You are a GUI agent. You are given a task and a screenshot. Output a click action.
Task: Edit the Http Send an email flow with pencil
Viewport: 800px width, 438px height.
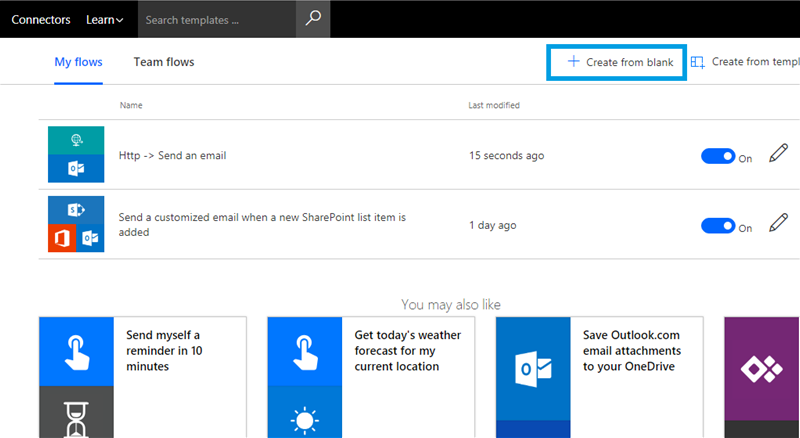point(778,154)
